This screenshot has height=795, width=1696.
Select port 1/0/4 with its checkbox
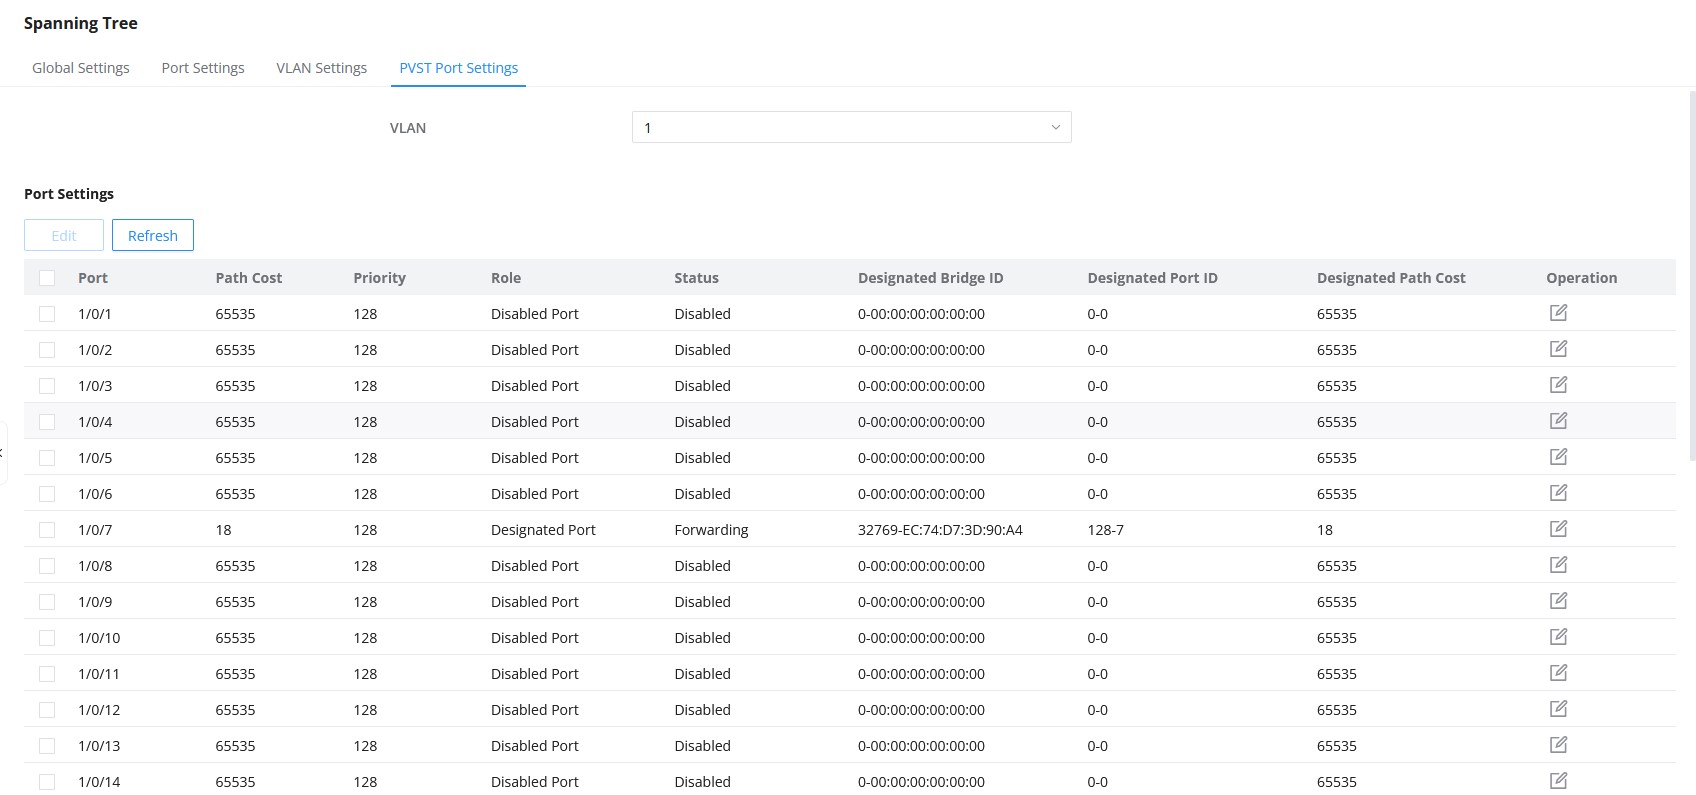[x=47, y=422]
